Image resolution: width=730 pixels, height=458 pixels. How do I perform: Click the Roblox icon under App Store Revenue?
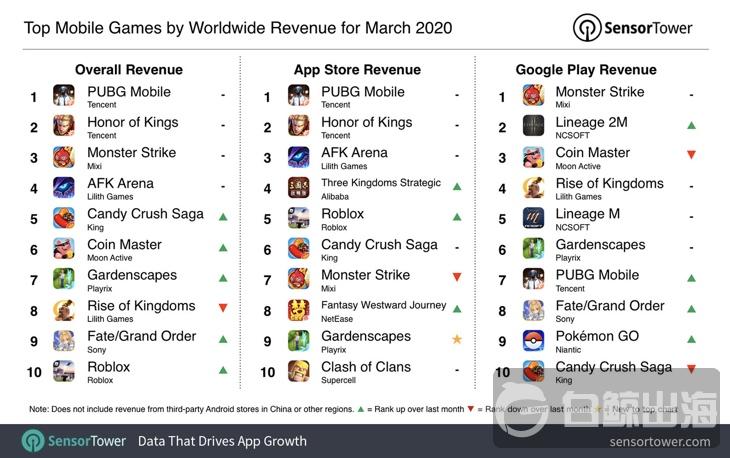(298, 218)
